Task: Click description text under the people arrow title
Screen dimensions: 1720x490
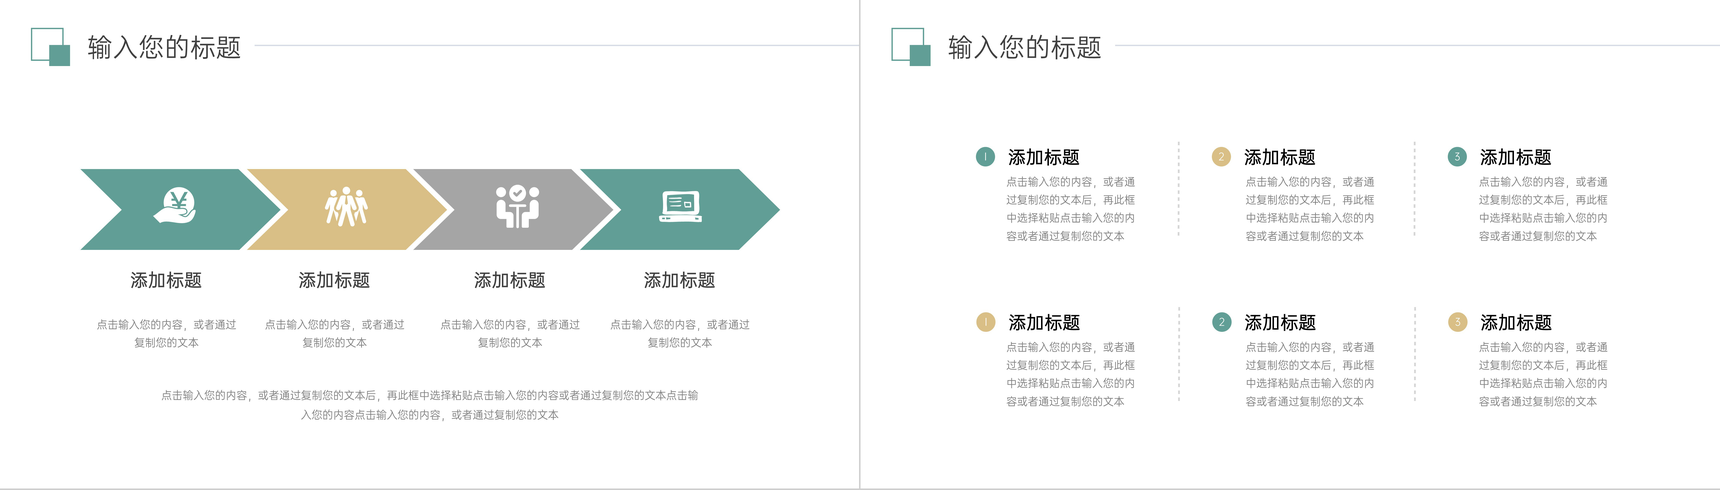Action: [334, 333]
